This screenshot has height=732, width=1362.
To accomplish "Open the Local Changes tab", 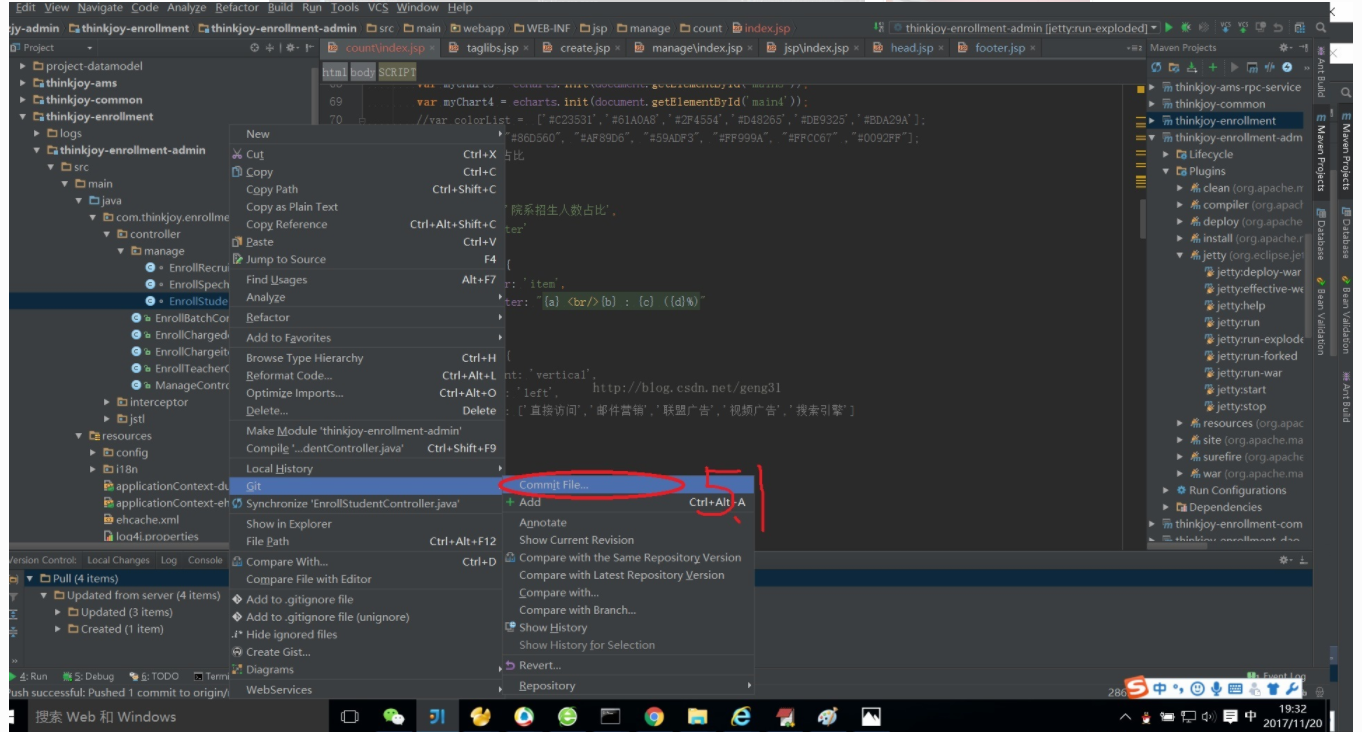I will click(x=118, y=560).
